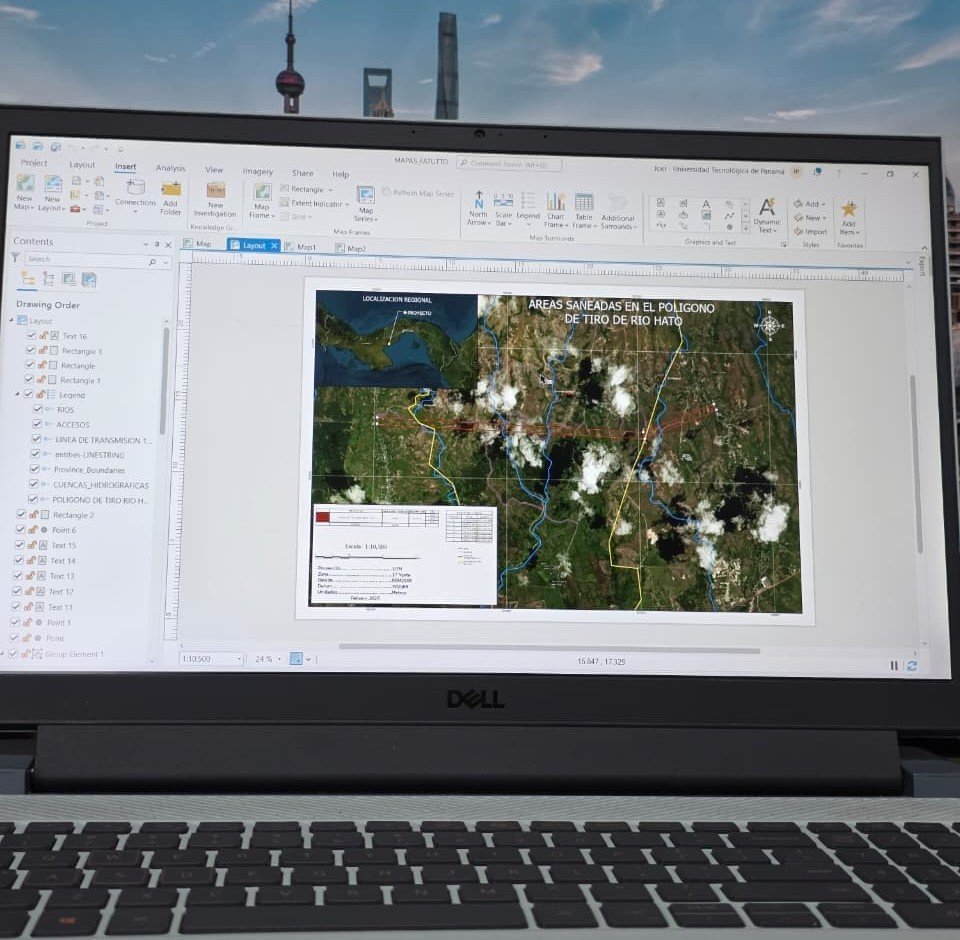Switch to the Map1 view tab
Viewport: 960px width, 940px height.
301,247
